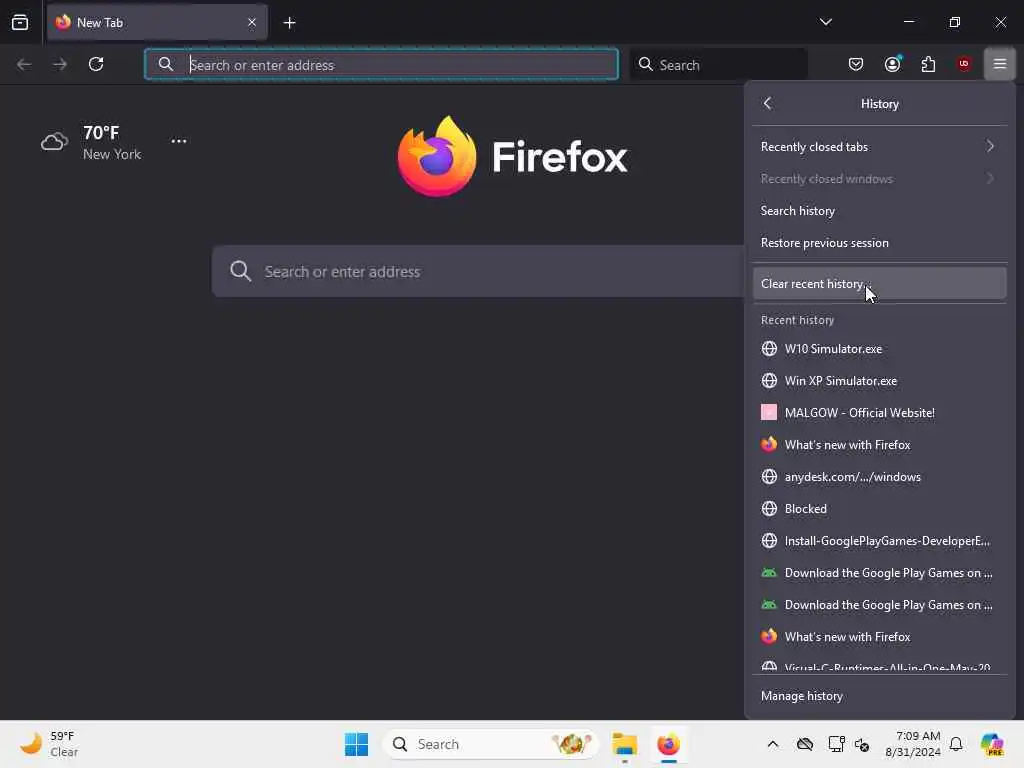This screenshot has height=768, width=1024.
Task: Focus the center page search field
Action: (477, 271)
